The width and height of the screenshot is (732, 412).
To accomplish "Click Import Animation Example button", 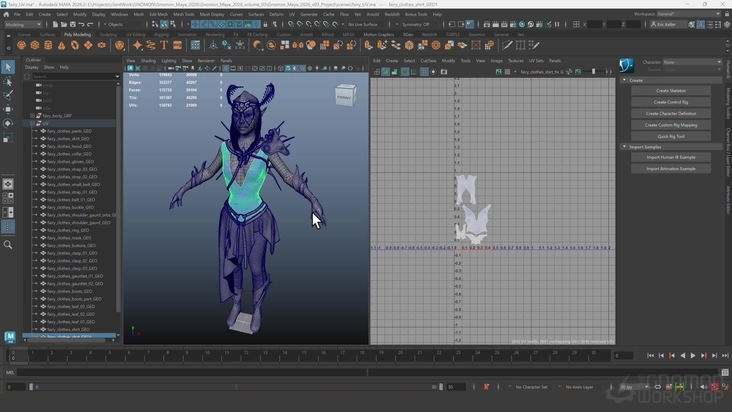I will pyautogui.click(x=671, y=169).
